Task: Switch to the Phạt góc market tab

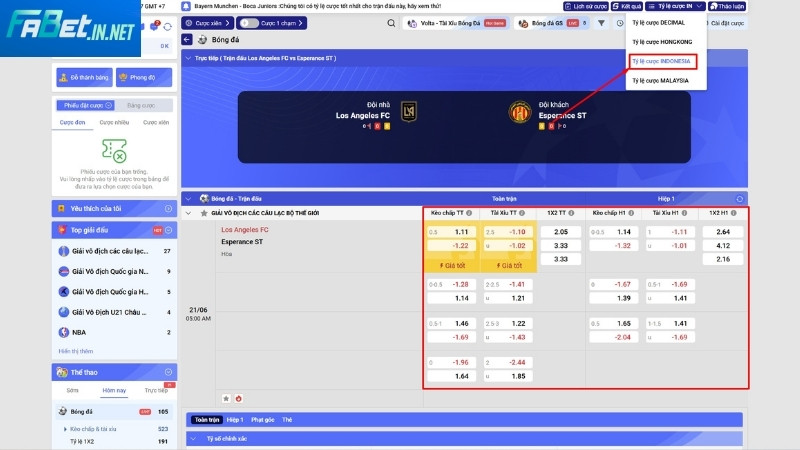Action: pos(263,420)
